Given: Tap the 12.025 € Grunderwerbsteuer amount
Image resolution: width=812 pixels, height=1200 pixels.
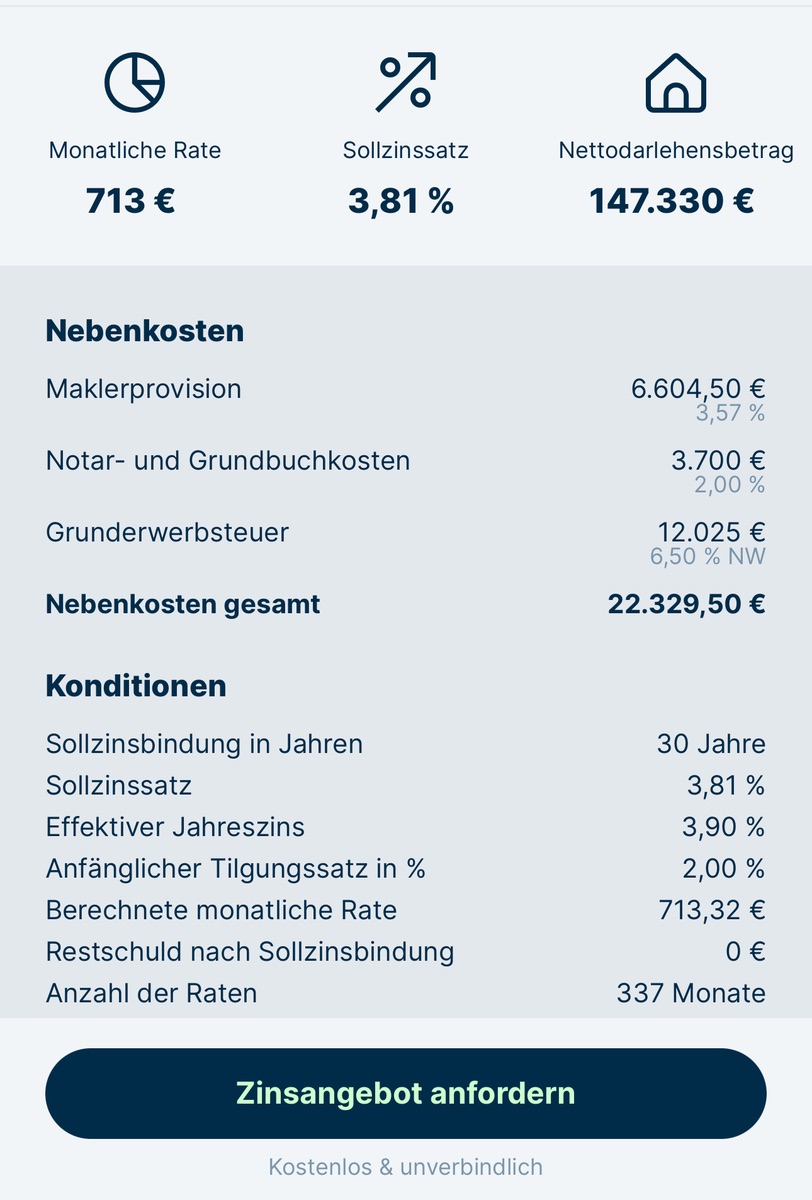Looking at the screenshot, I should pos(711,532).
